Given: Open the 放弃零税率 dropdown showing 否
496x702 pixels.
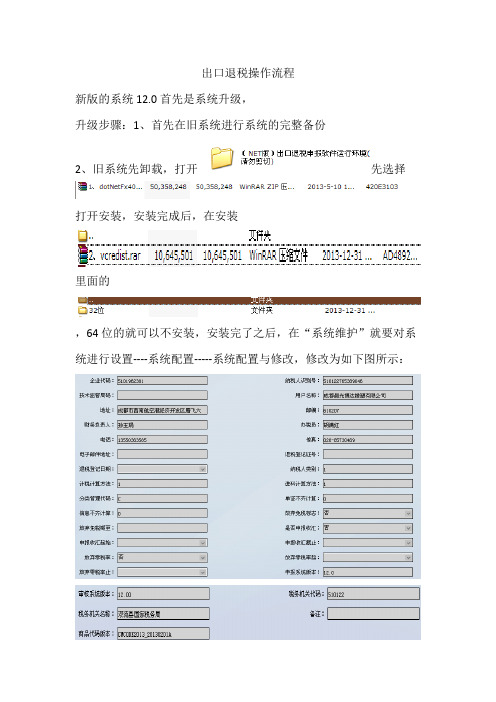Looking at the screenshot, I should (x=203, y=557).
